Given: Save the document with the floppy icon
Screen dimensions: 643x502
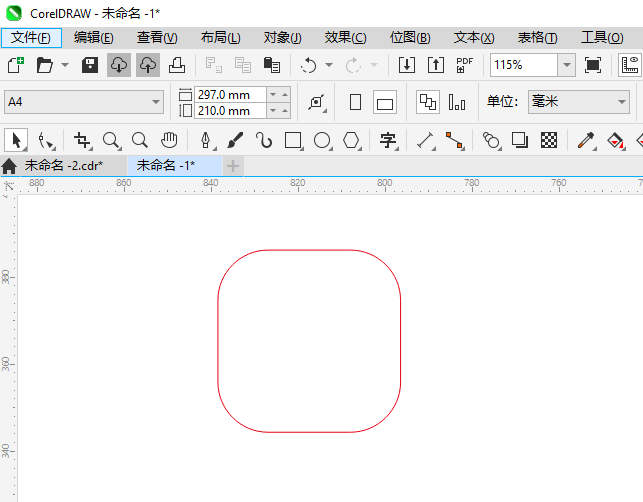Looking at the screenshot, I should click(x=90, y=65).
